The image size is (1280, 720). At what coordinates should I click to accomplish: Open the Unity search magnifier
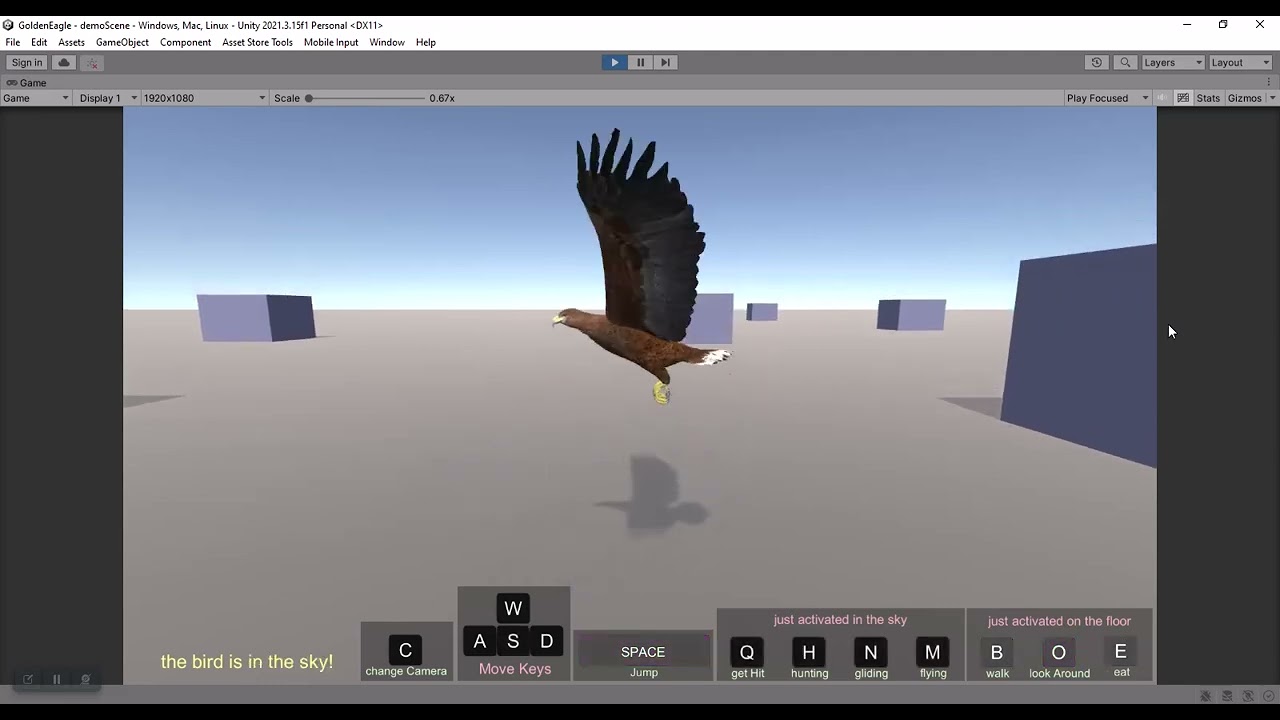point(1125,62)
